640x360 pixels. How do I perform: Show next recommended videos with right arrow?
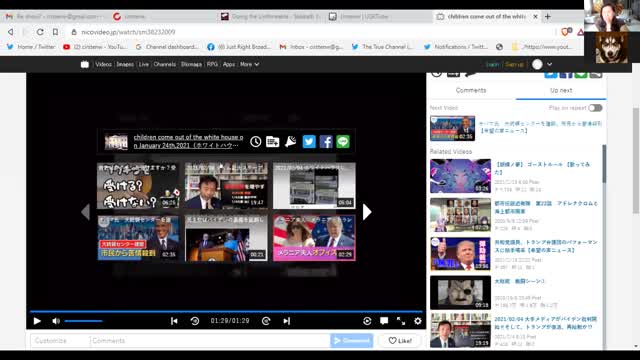(x=367, y=212)
